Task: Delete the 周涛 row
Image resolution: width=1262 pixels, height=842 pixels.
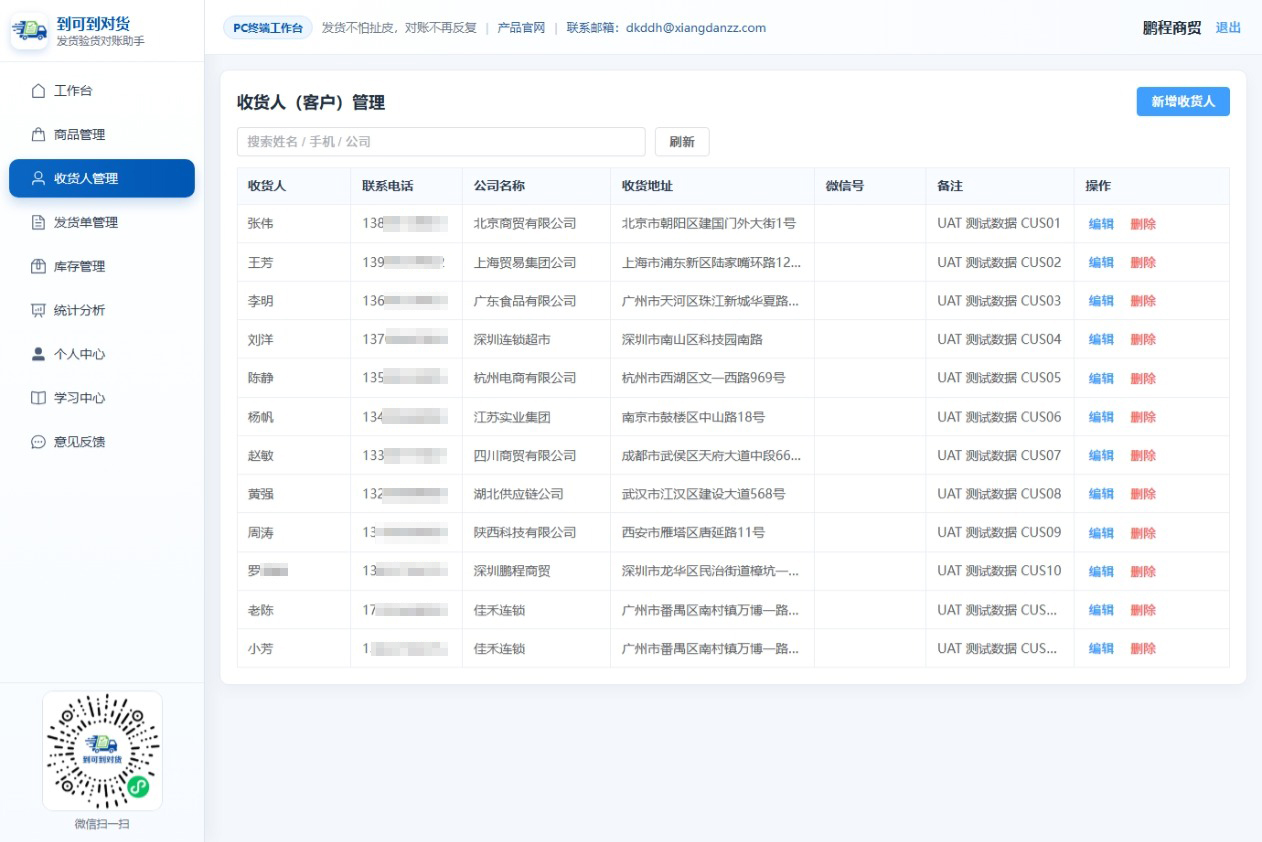Action: pyautogui.click(x=1143, y=533)
